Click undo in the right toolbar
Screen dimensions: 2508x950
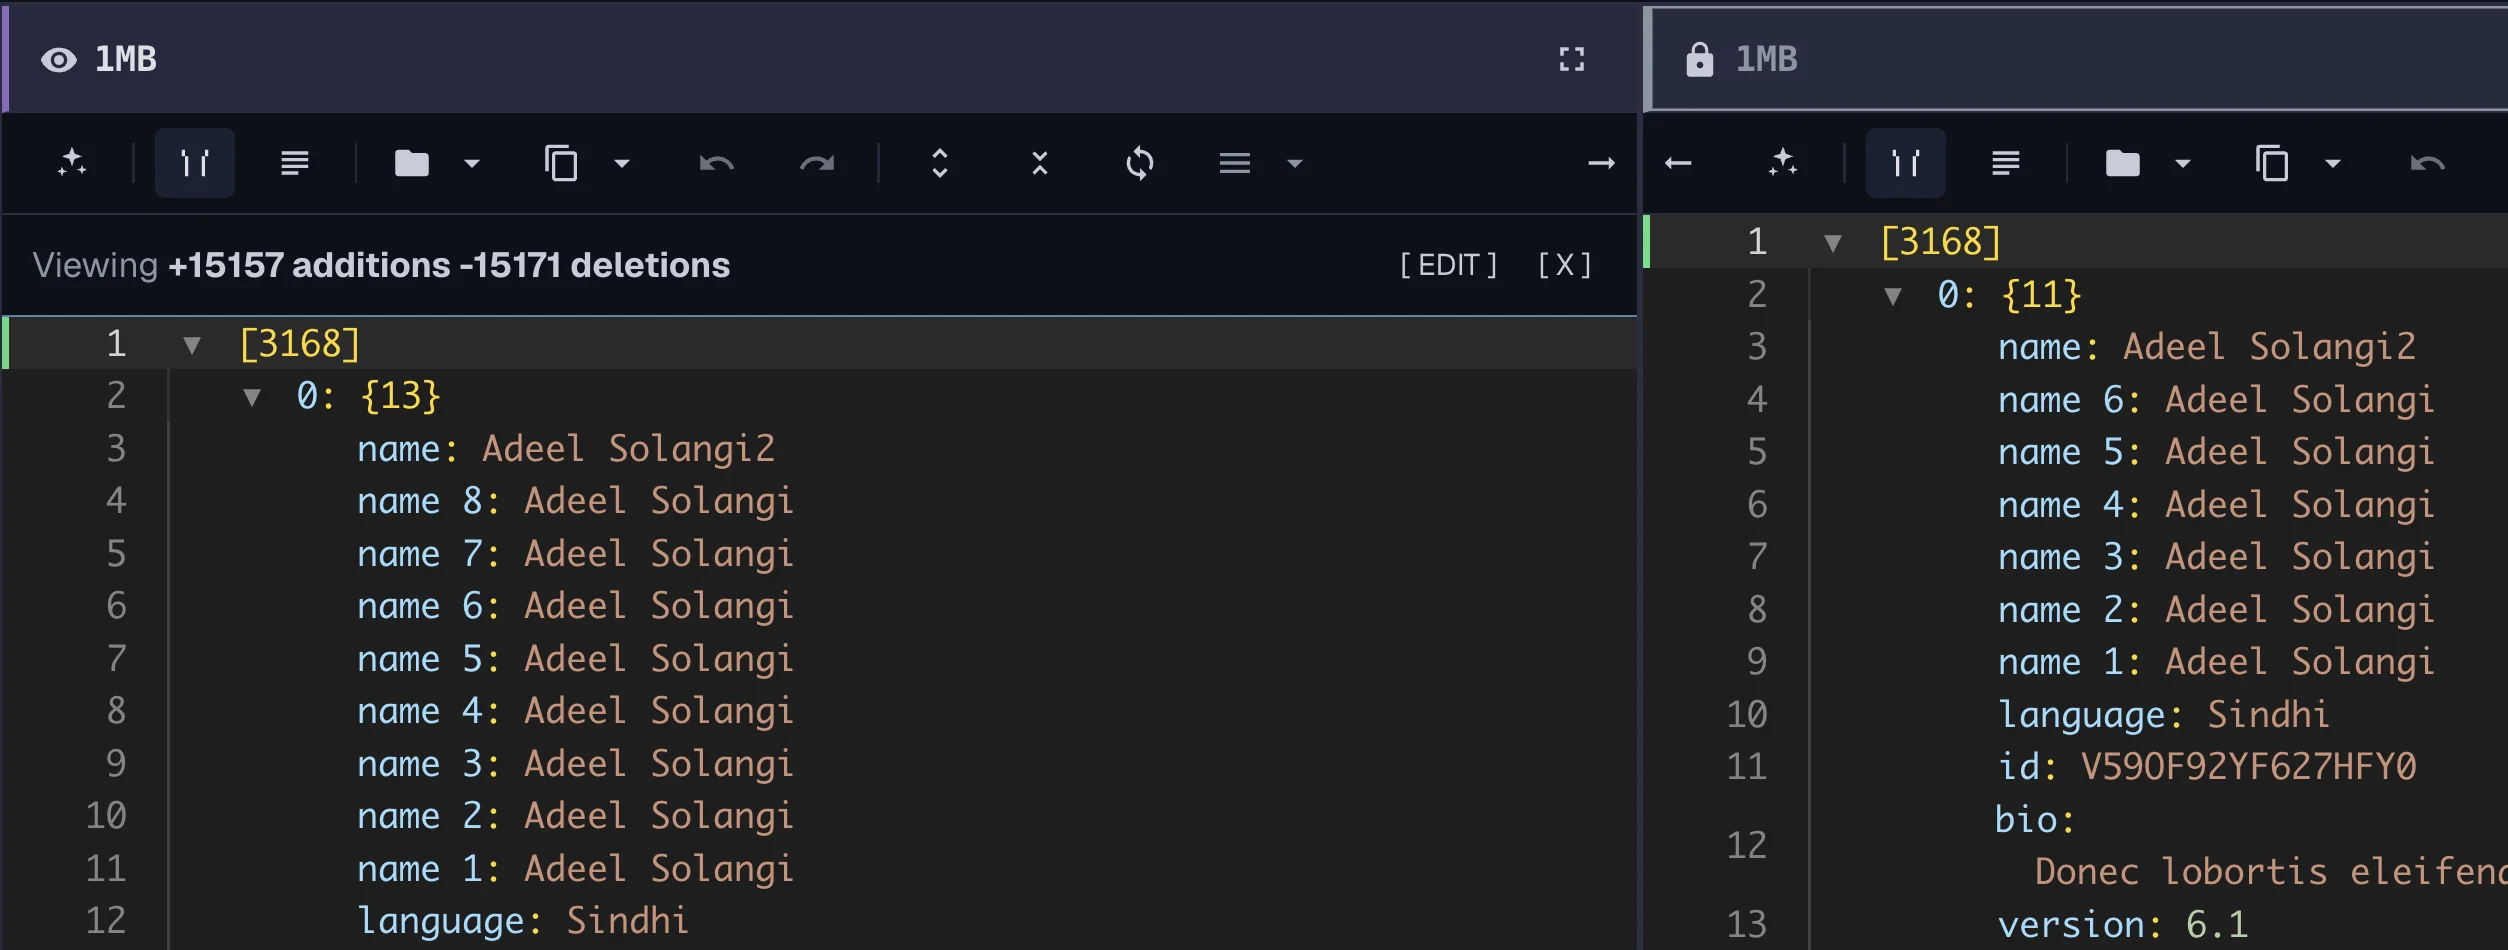[x=2427, y=163]
